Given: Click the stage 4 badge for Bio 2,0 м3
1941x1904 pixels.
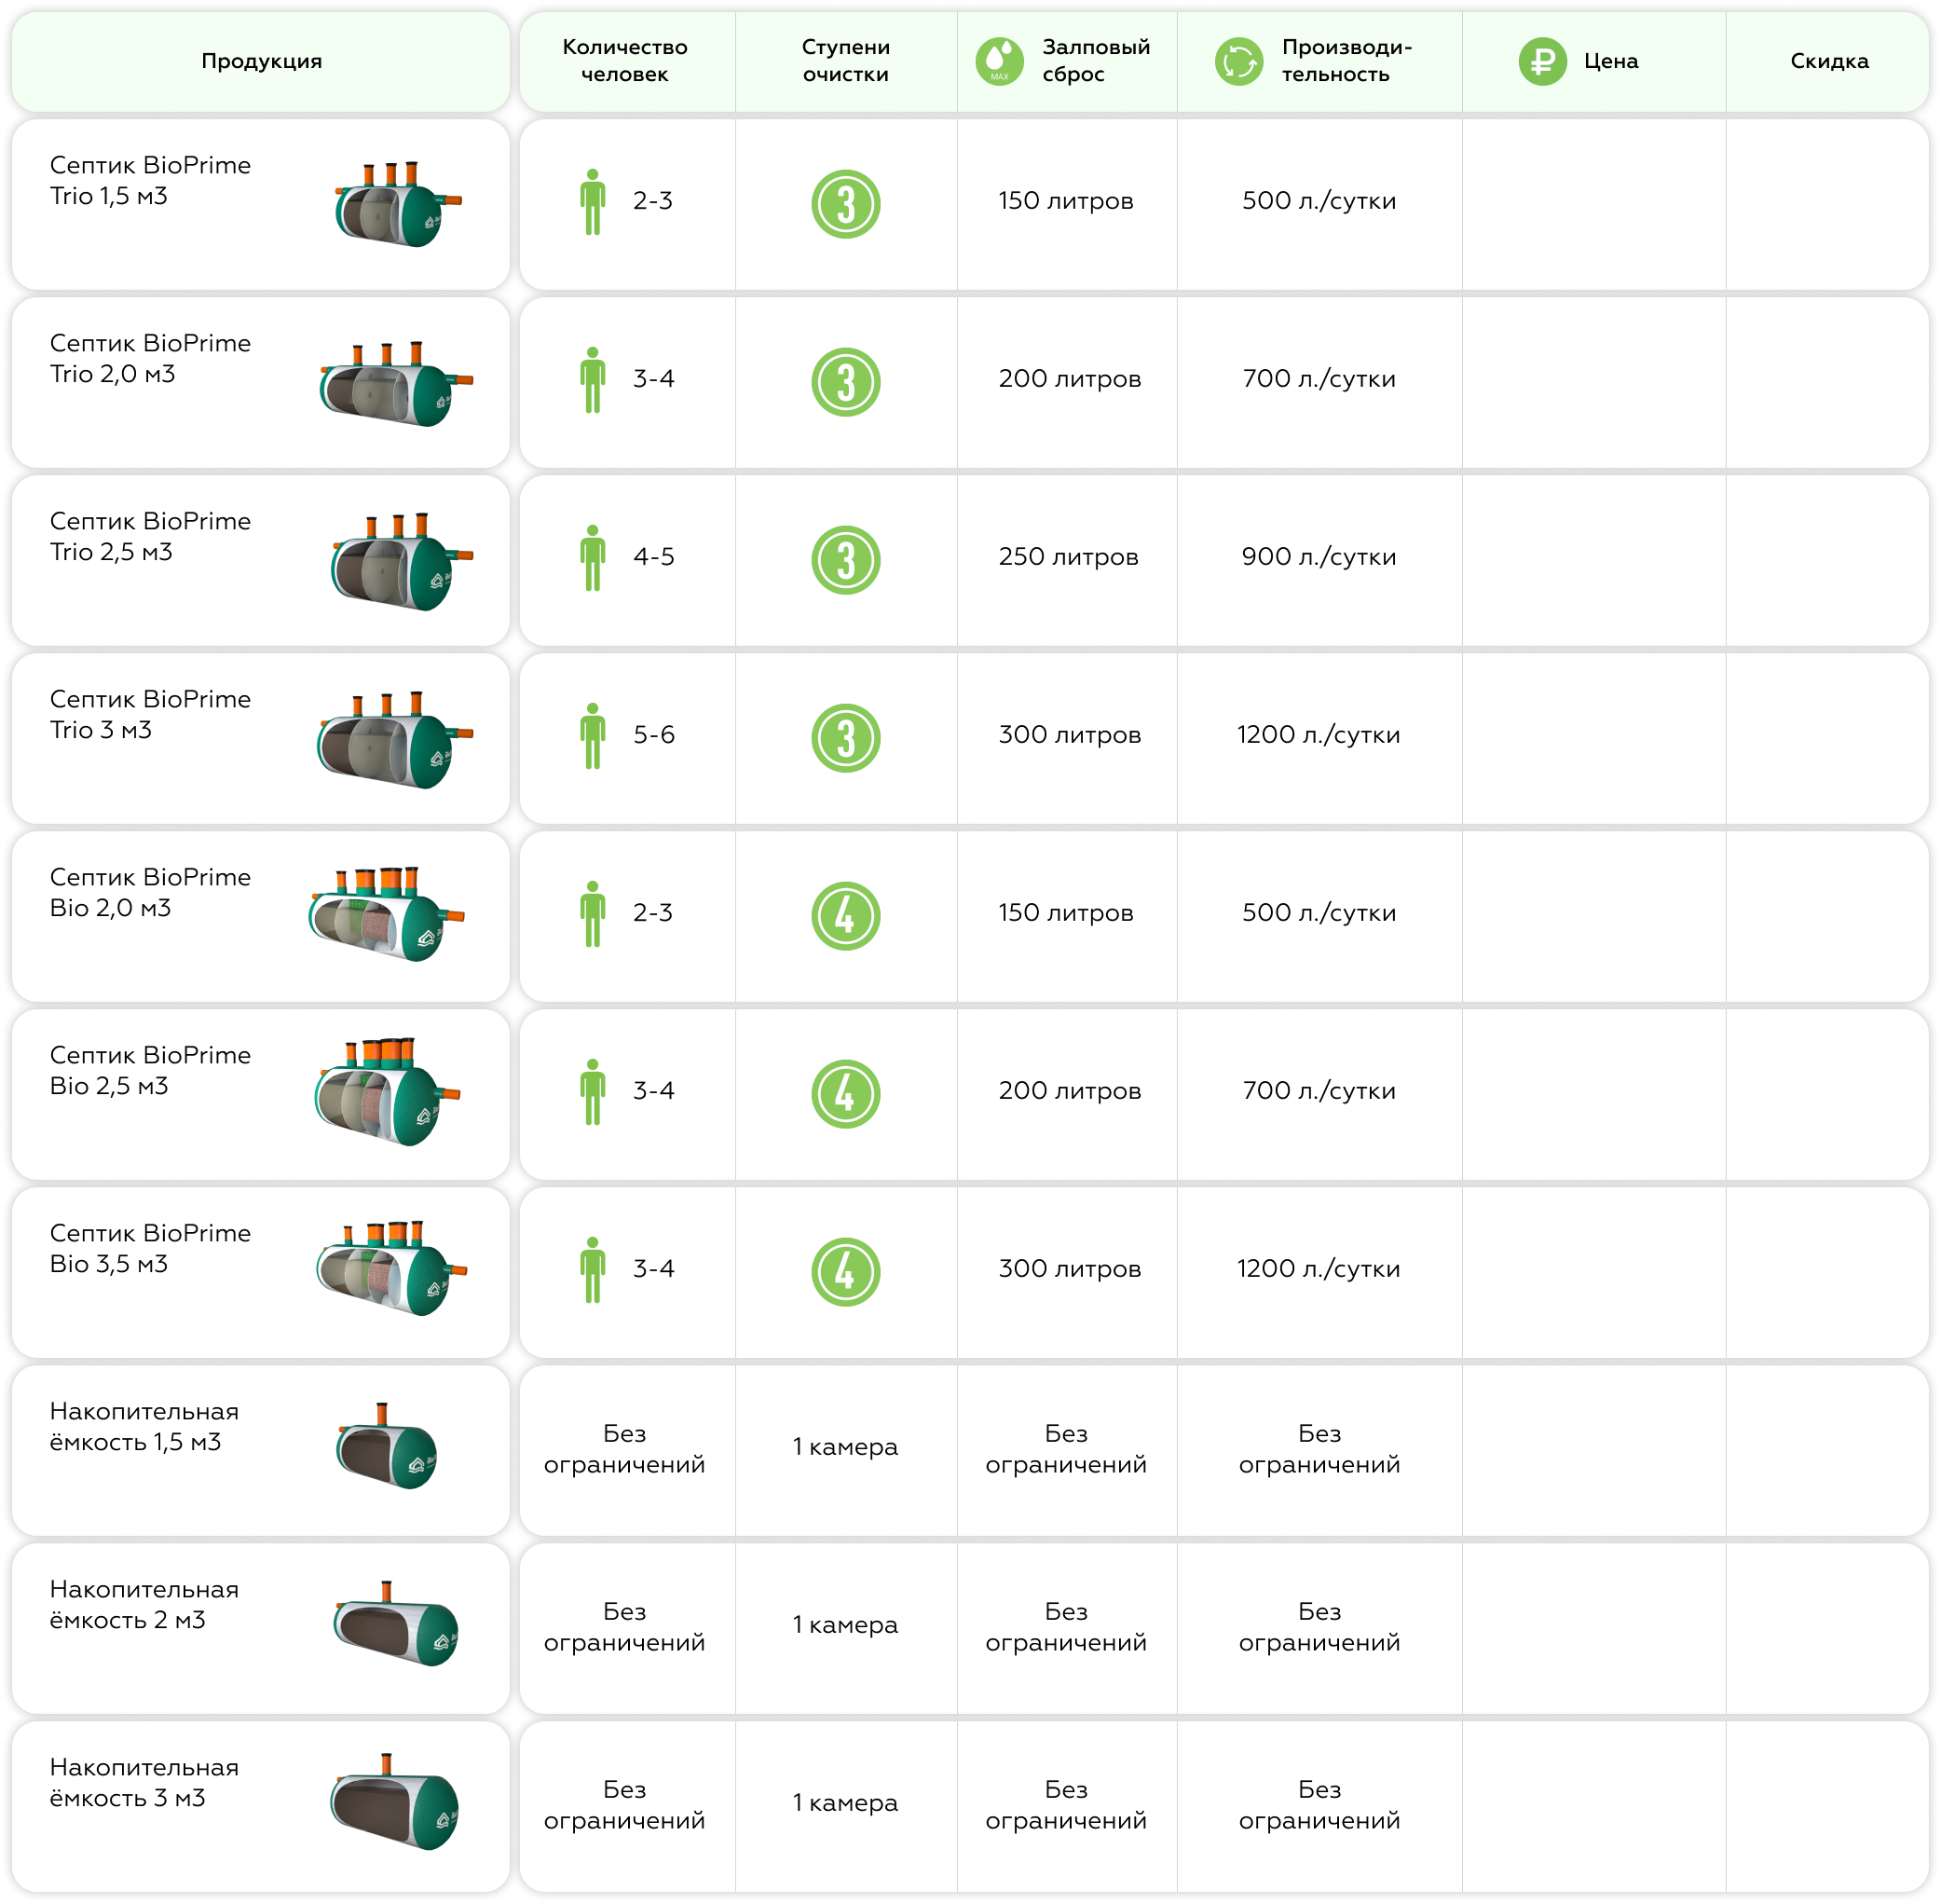Looking at the screenshot, I should click(x=845, y=916).
